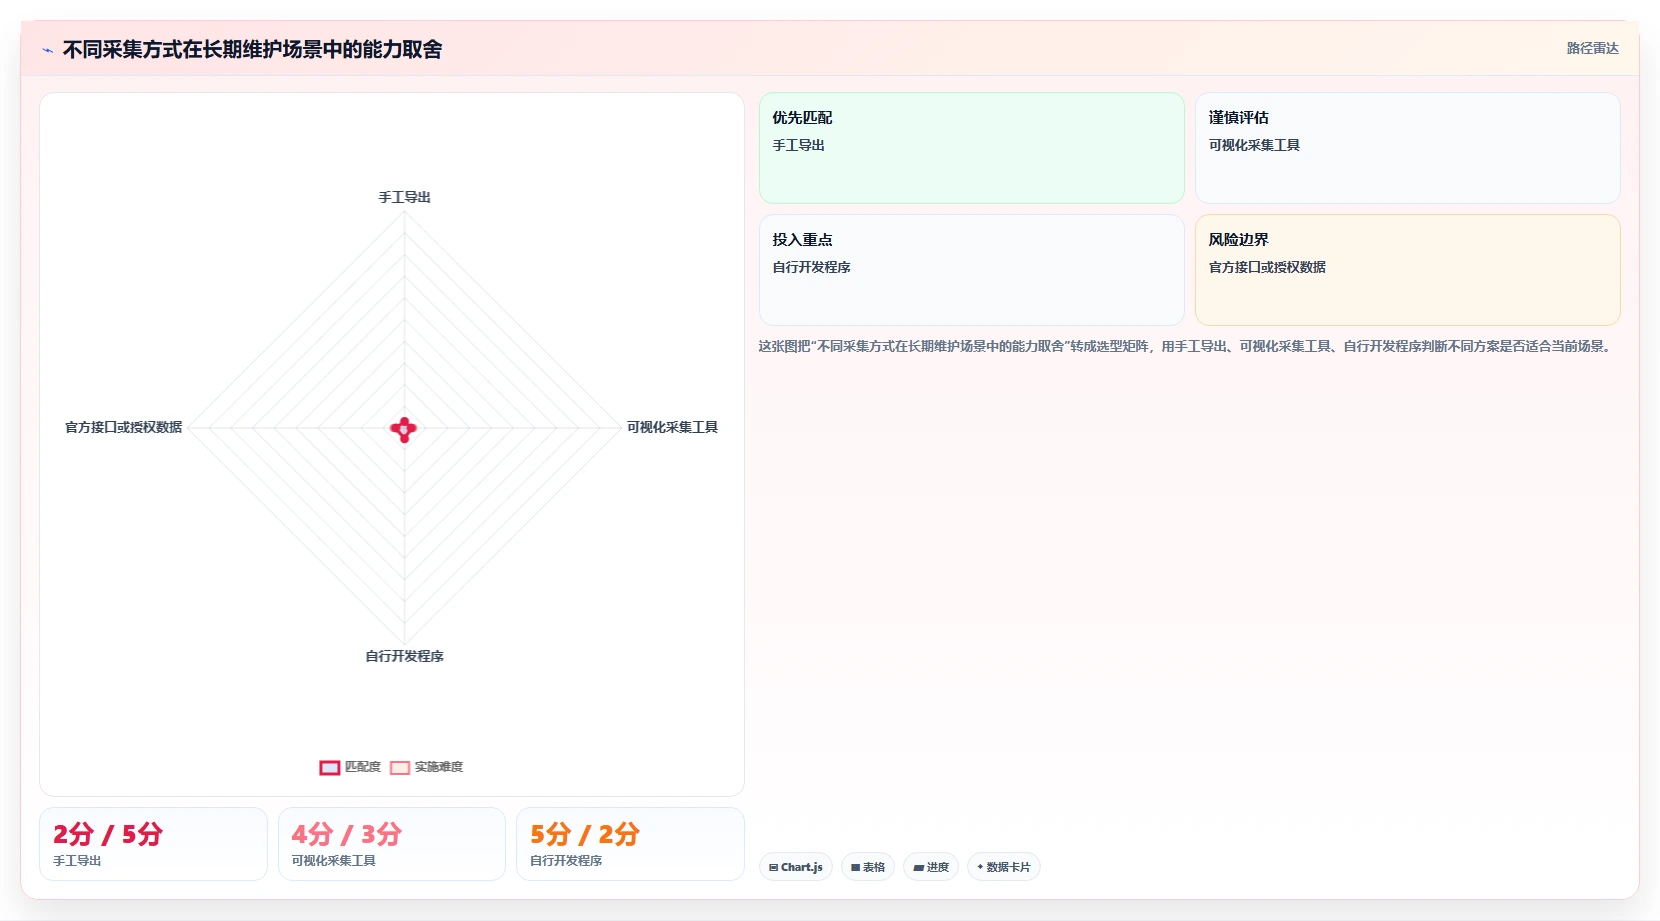Select the 4分 / 3分 score card
1660x921 pixels.
(x=392, y=844)
